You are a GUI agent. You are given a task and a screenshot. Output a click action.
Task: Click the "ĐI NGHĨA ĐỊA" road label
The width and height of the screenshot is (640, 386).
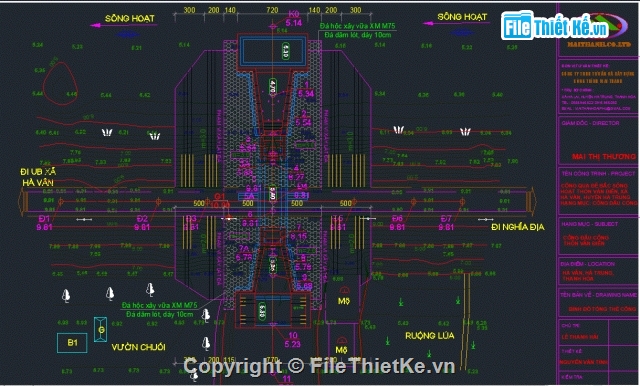pyautogui.click(x=518, y=227)
